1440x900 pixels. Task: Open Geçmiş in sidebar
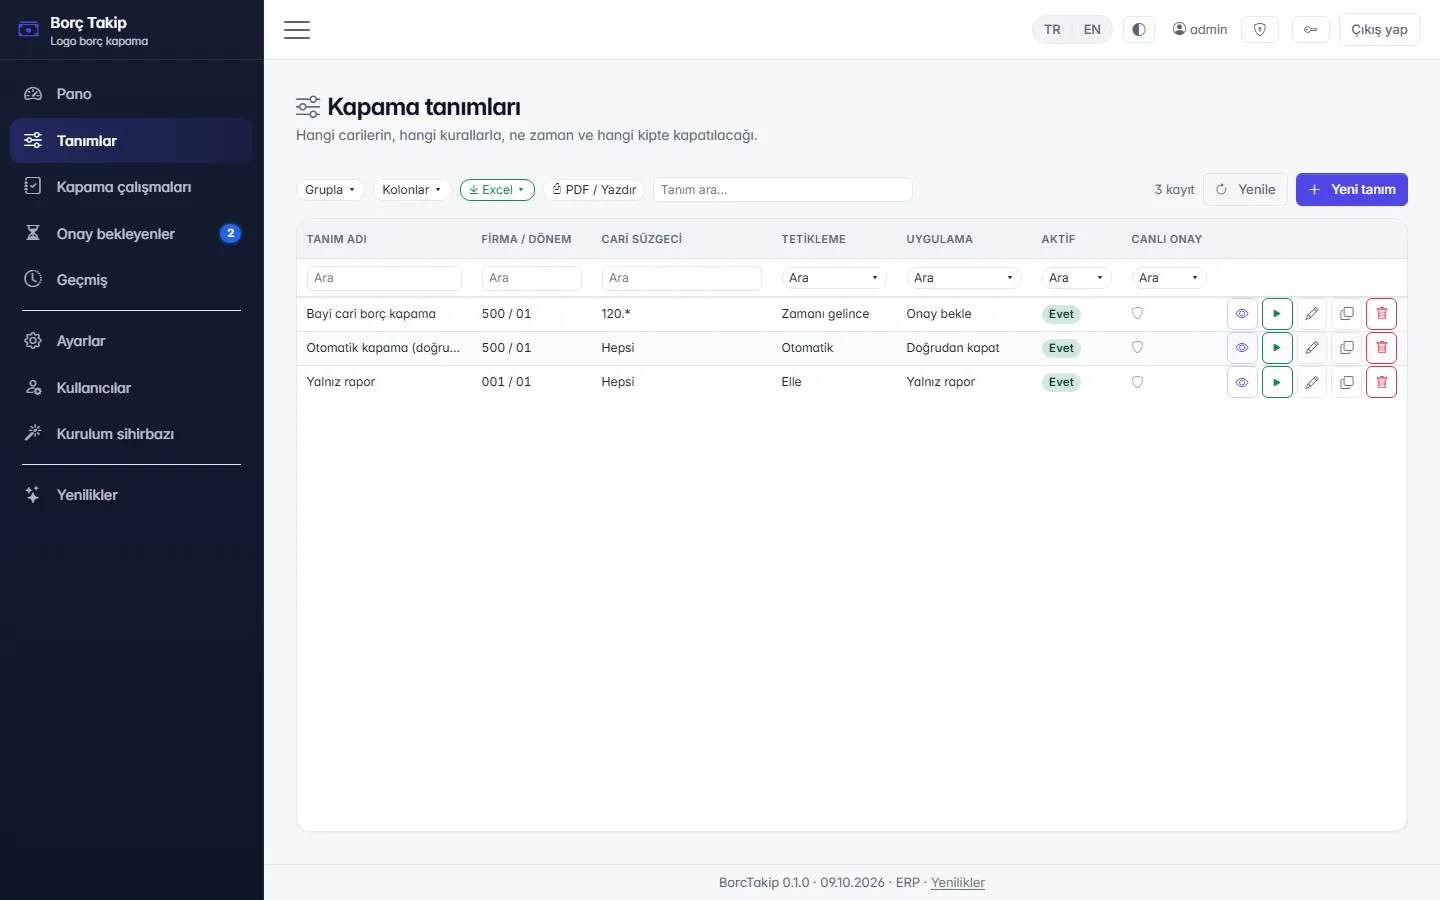131,280
